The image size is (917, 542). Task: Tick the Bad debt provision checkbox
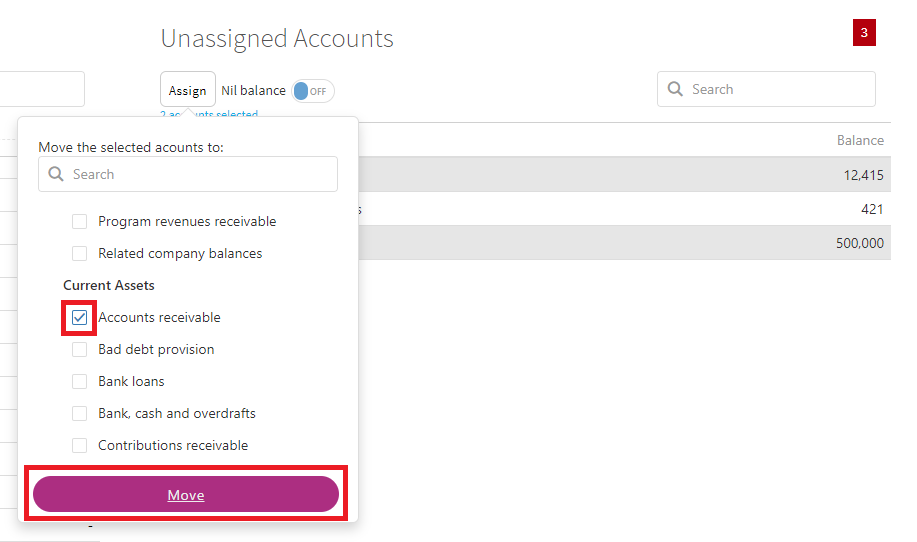[80, 350]
